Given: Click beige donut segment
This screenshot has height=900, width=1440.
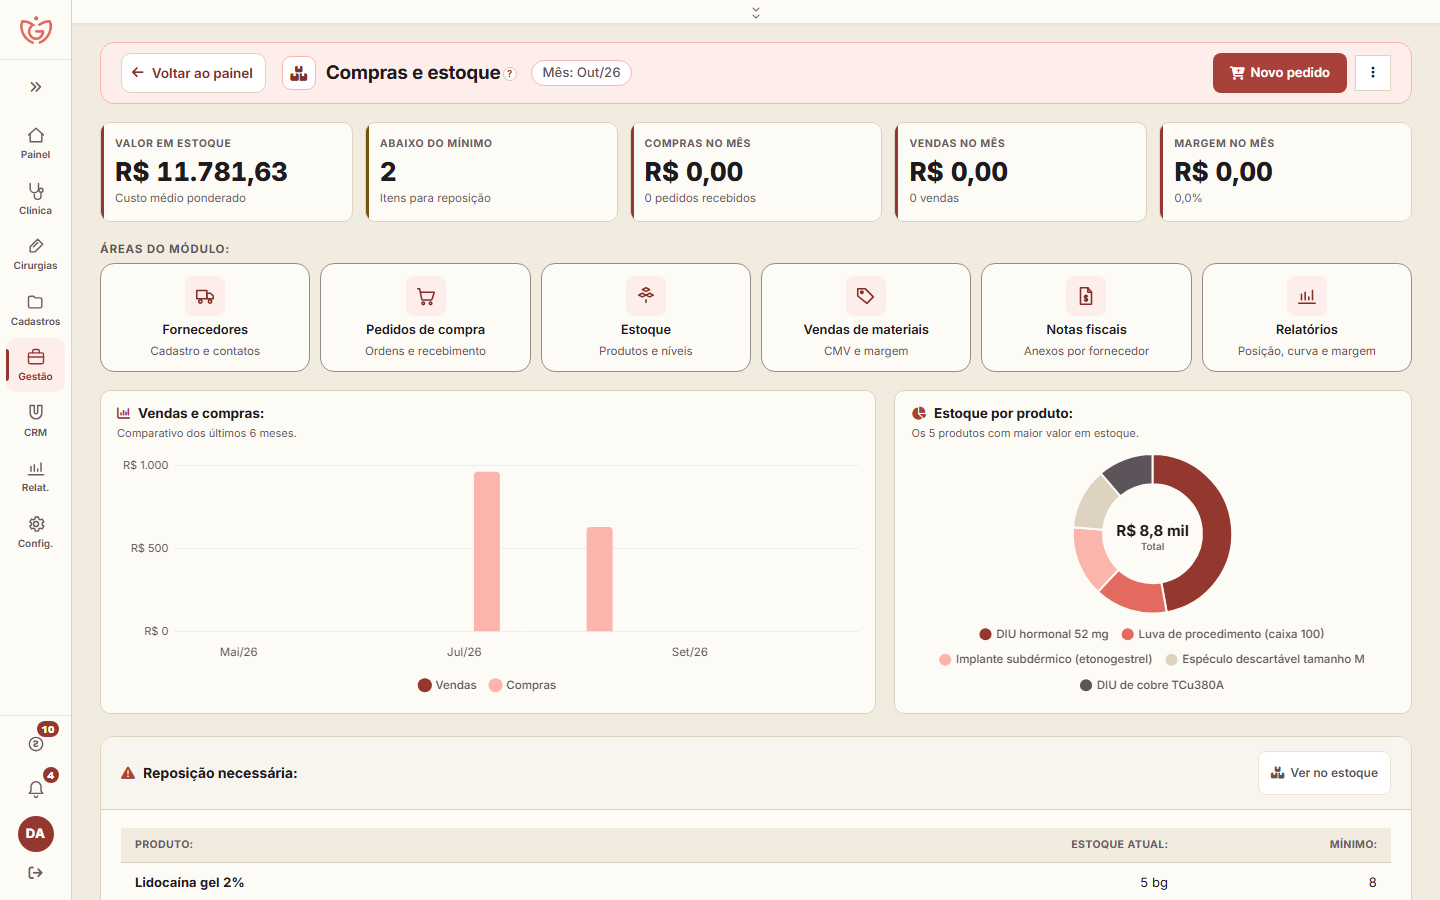Looking at the screenshot, I should click(x=1094, y=503).
